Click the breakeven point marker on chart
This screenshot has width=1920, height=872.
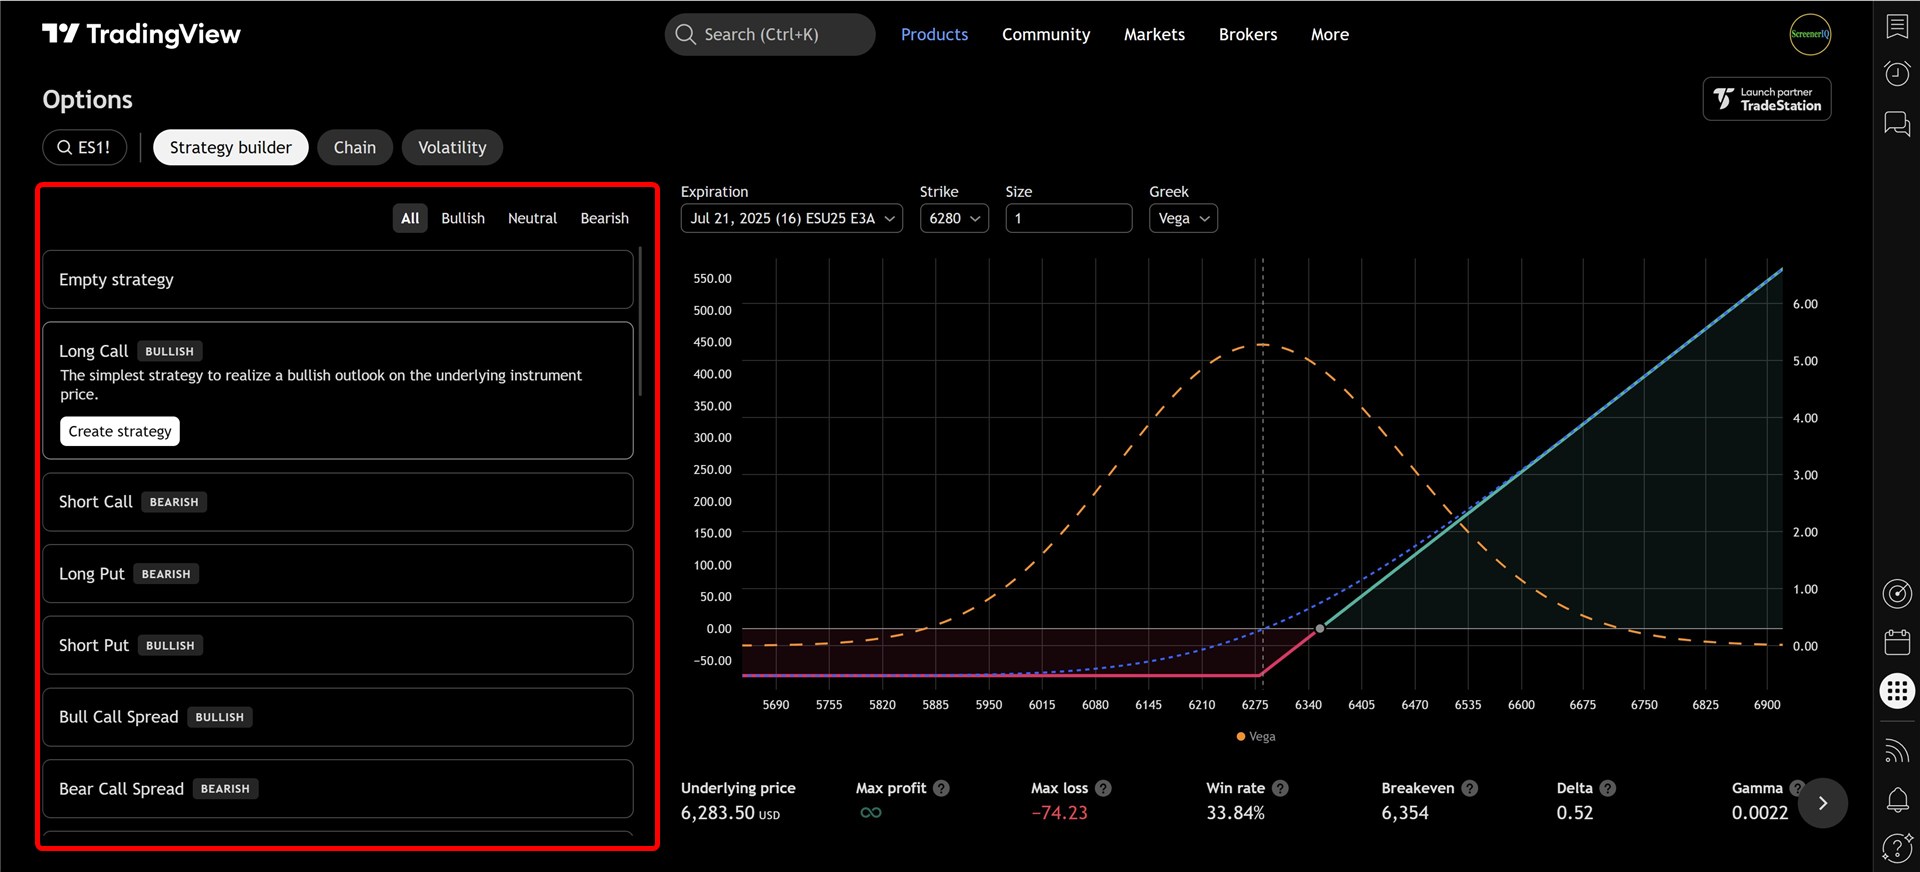(1320, 628)
